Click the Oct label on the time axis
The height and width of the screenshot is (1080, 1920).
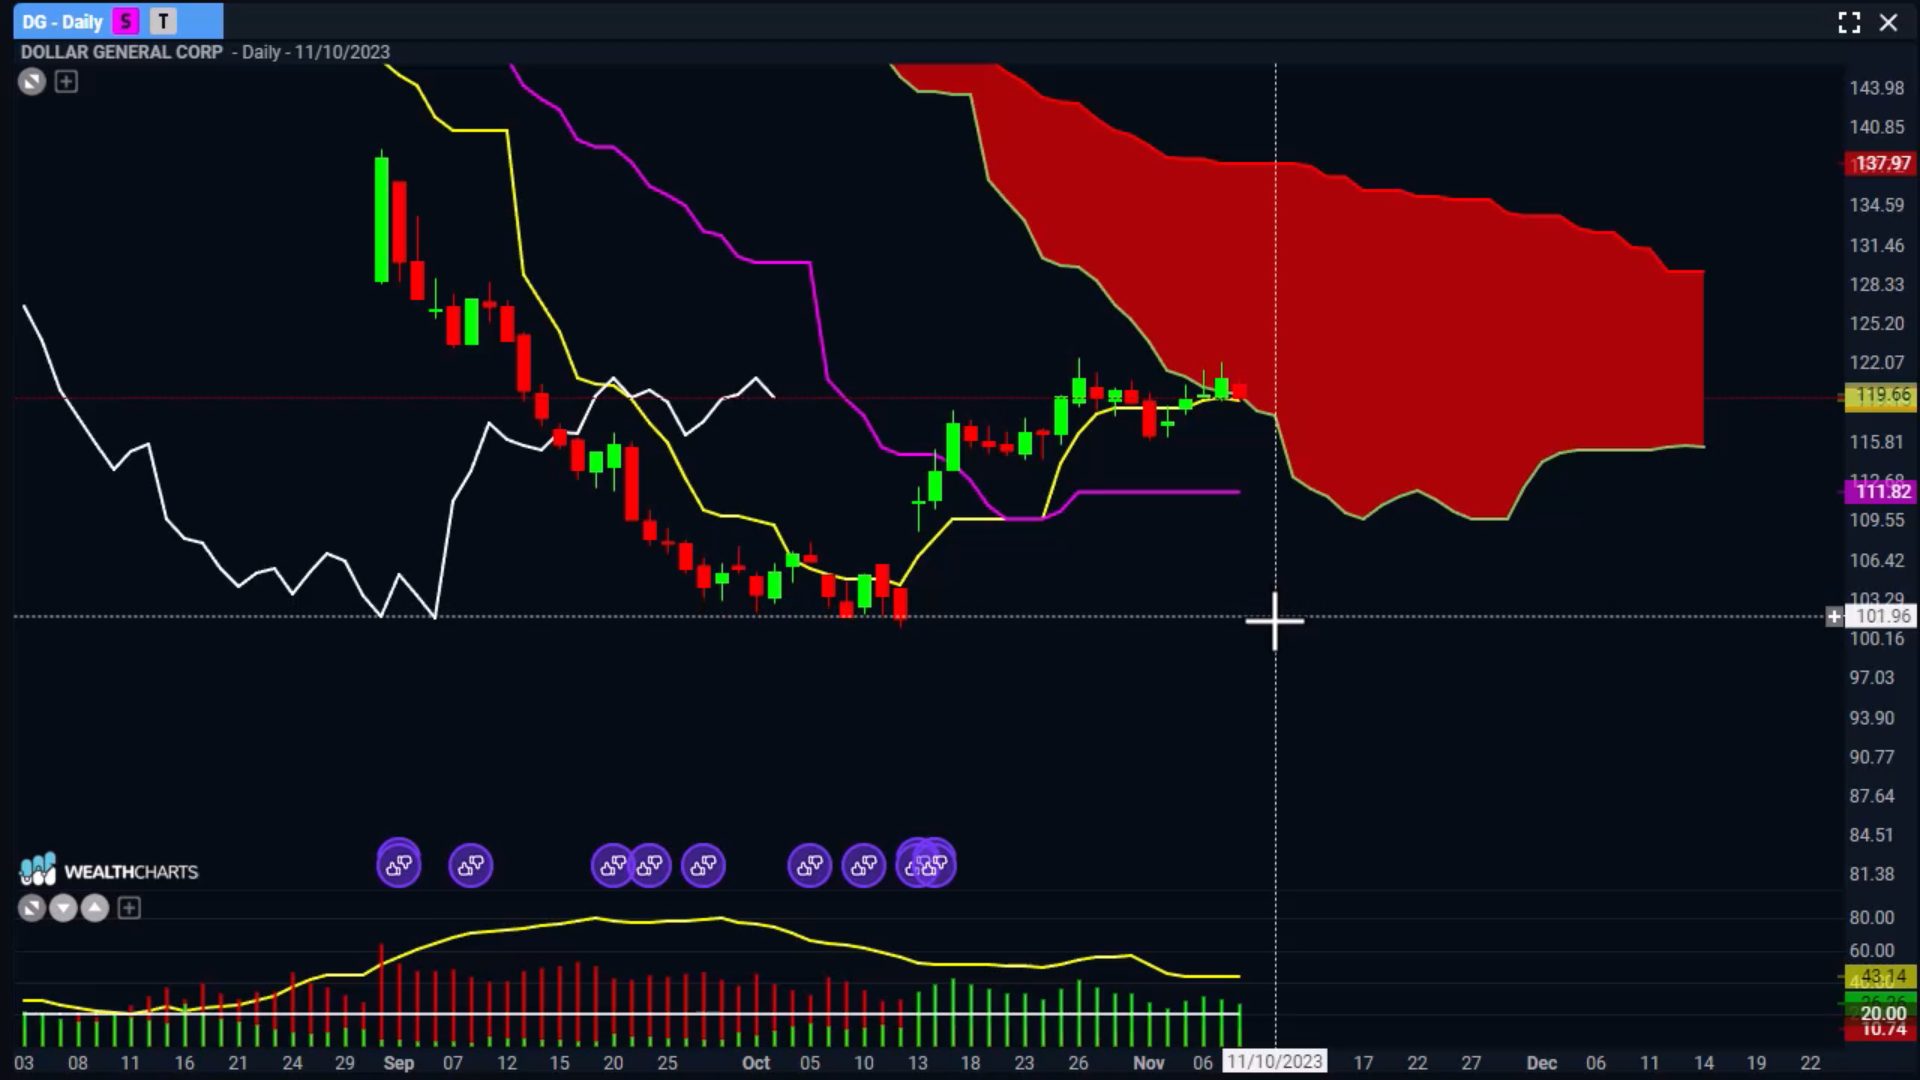[x=756, y=1063]
